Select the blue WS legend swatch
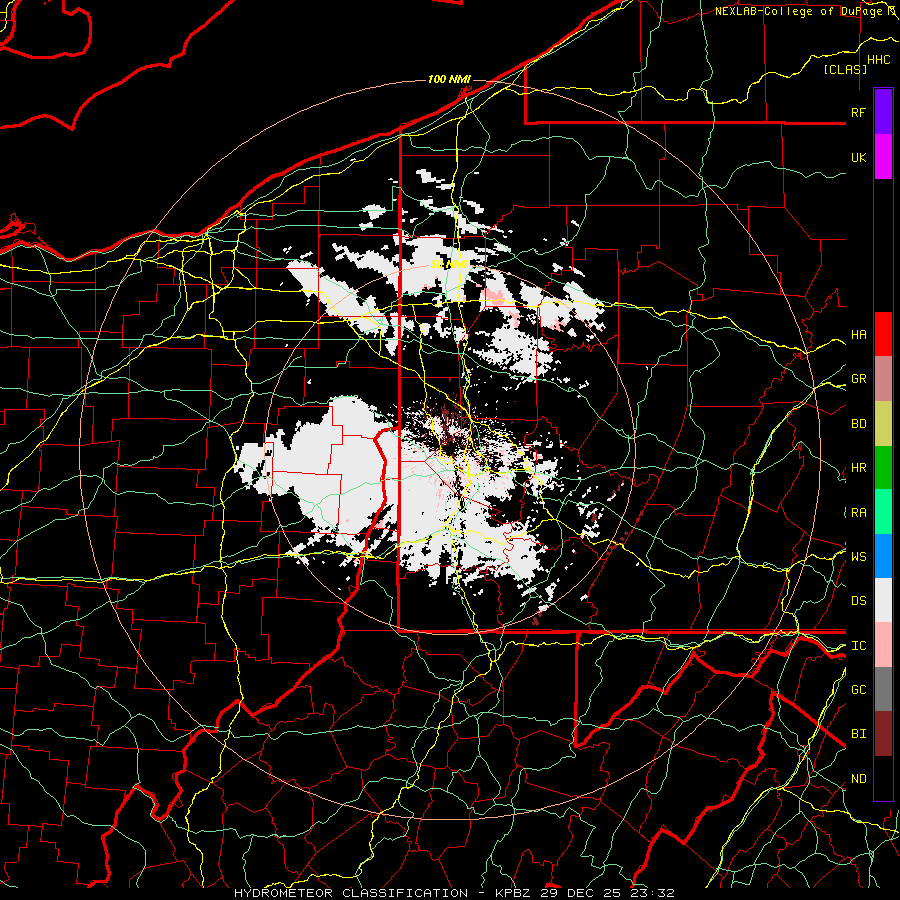 pyautogui.click(x=883, y=556)
